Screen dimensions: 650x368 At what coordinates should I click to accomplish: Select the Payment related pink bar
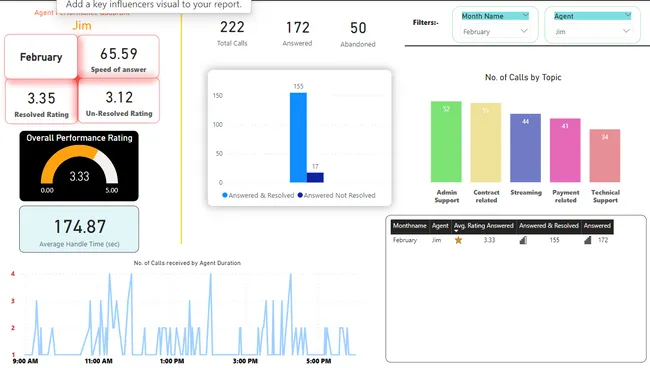tap(565, 150)
